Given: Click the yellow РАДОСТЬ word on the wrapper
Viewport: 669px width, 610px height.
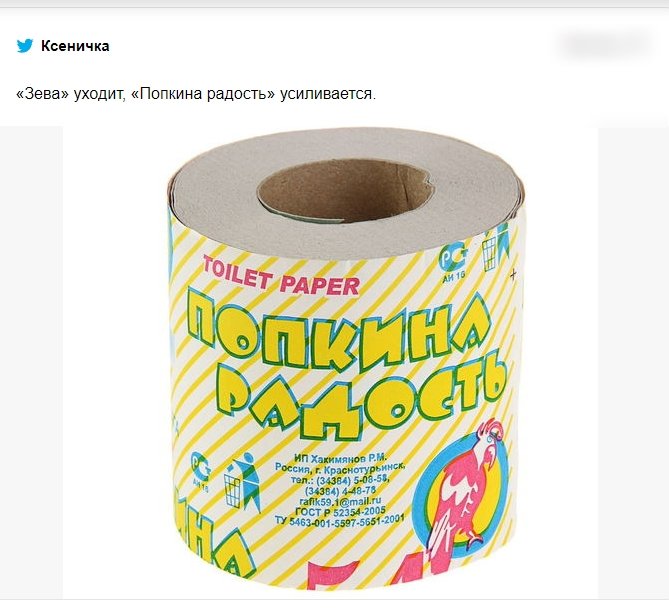Looking at the screenshot, I should (x=365, y=395).
